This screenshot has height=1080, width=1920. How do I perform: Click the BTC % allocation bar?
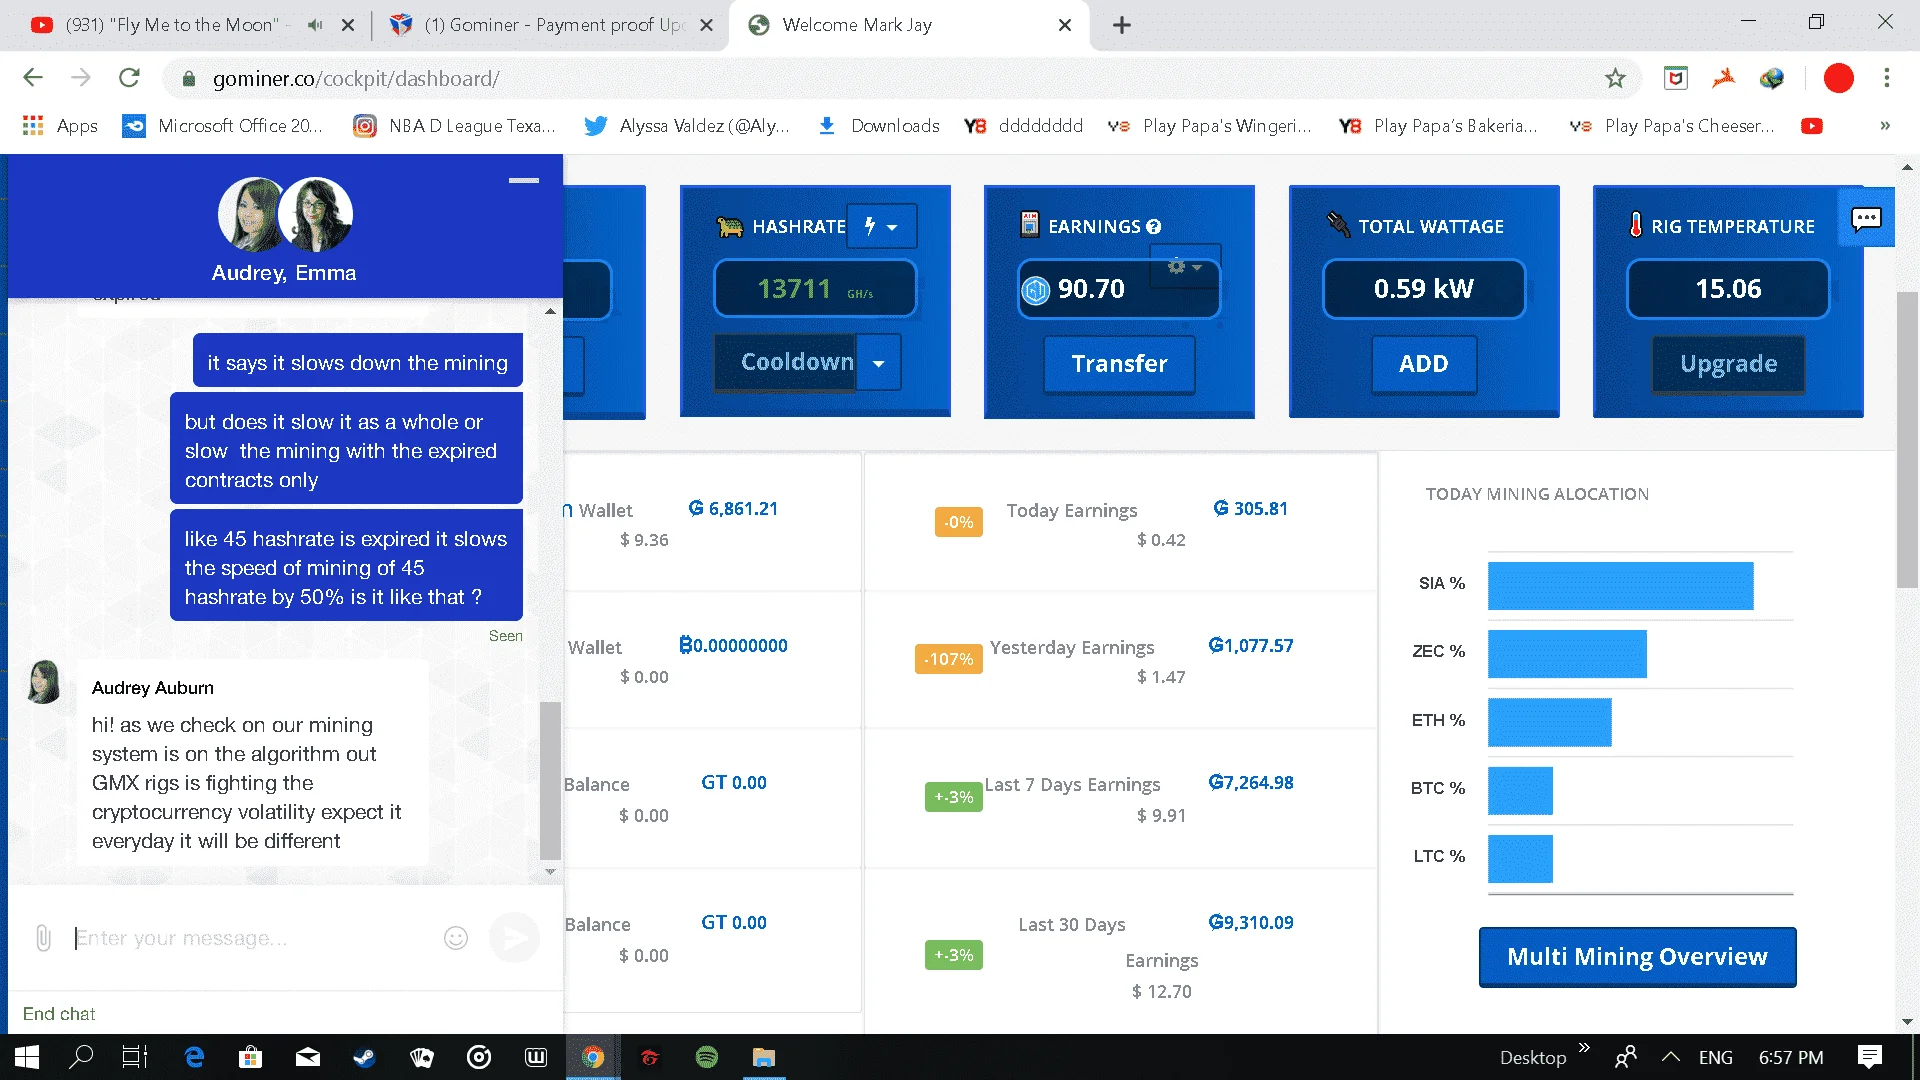click(1520, 791)
